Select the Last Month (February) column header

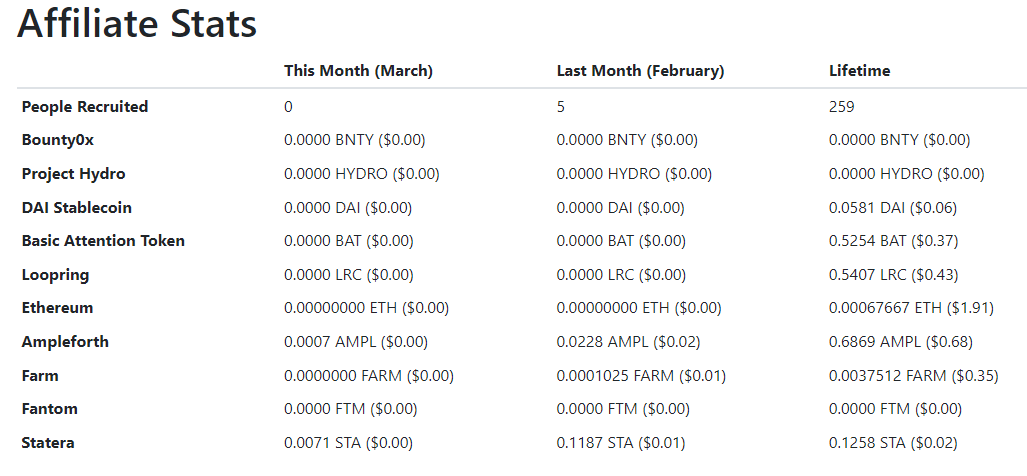(641, 71)
